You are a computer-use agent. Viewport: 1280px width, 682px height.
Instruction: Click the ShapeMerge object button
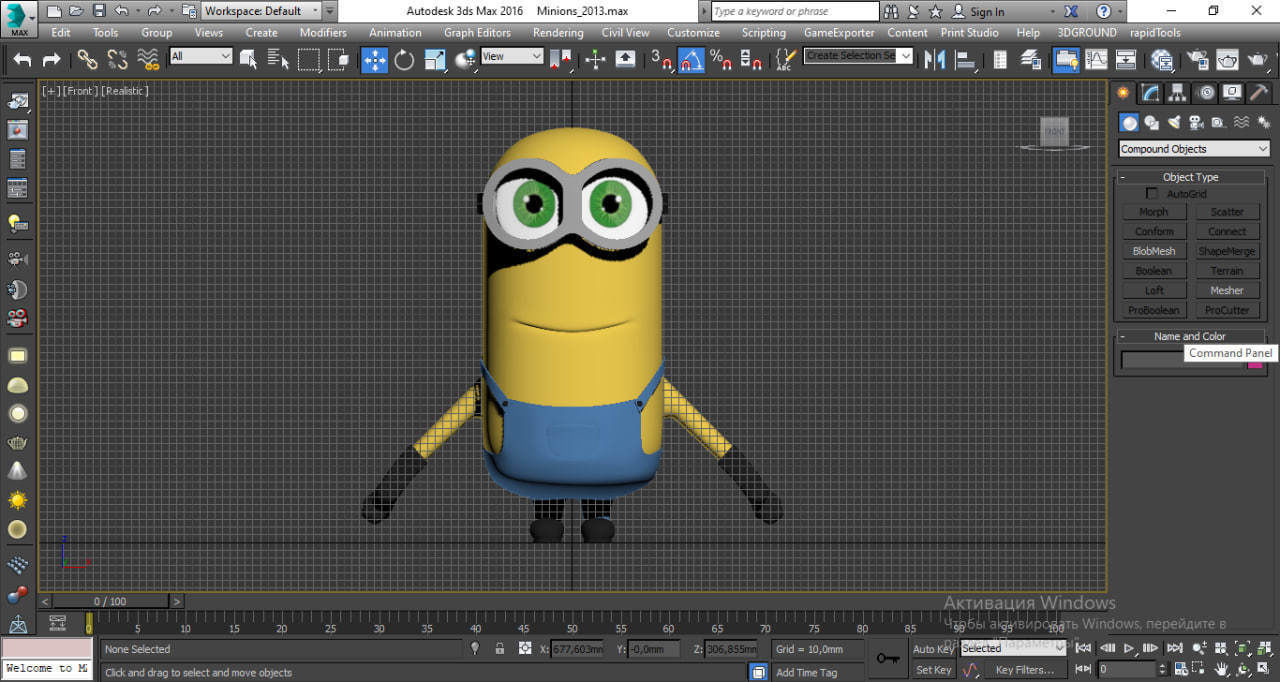coord(1227,251)
